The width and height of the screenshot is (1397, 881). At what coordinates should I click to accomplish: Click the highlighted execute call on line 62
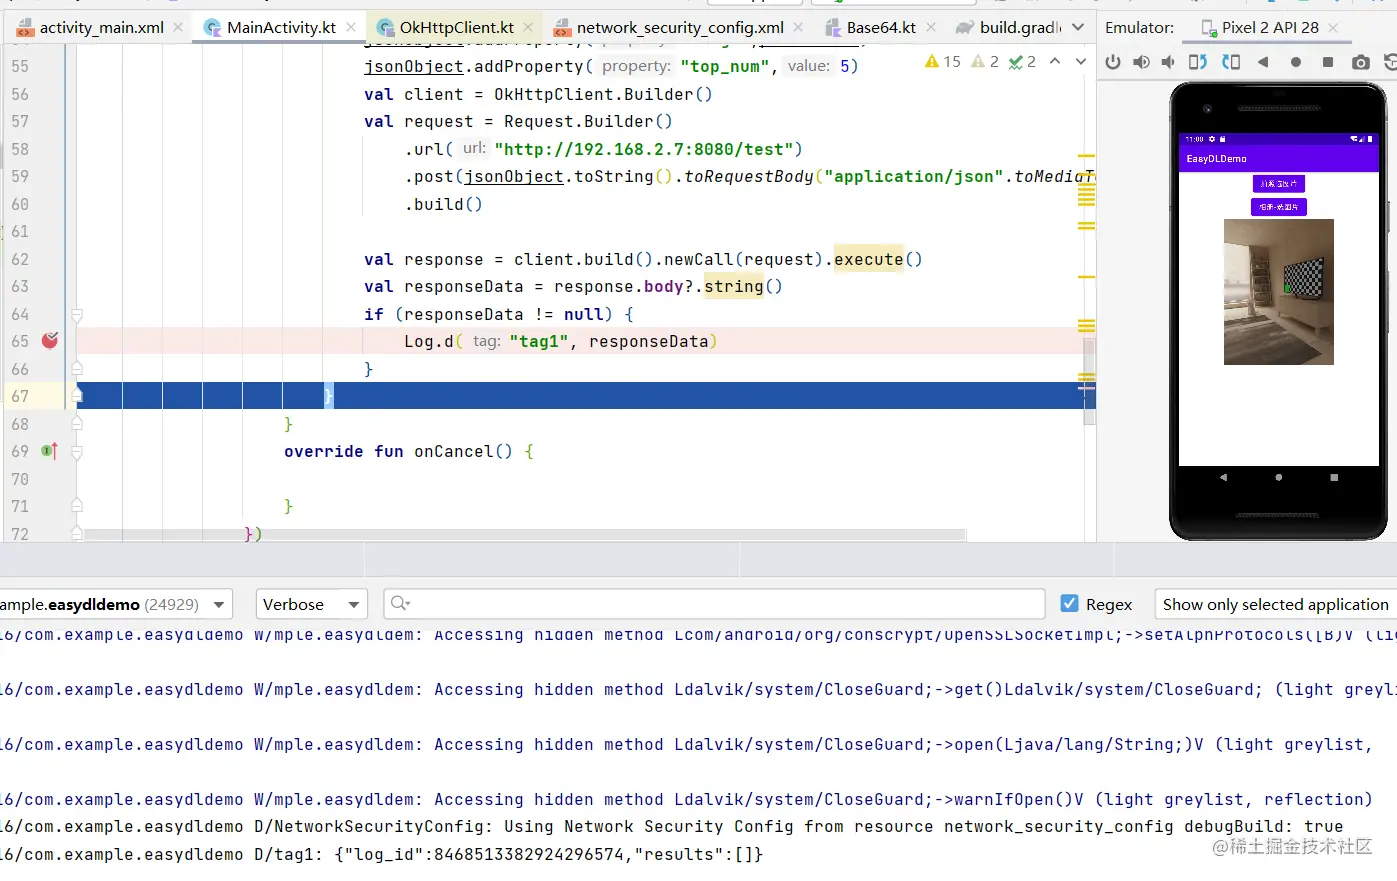(868, 259)
